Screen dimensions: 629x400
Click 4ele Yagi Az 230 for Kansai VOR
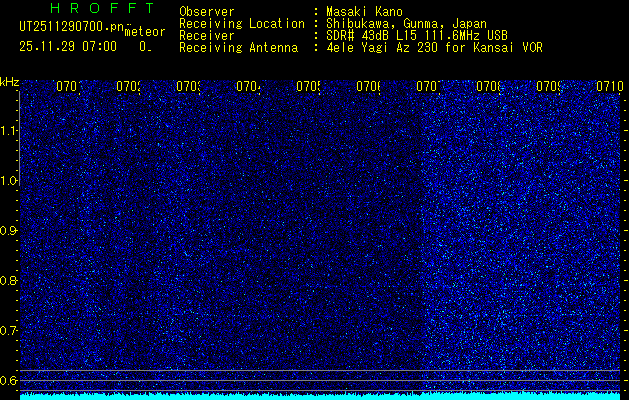tap(434, 48)
